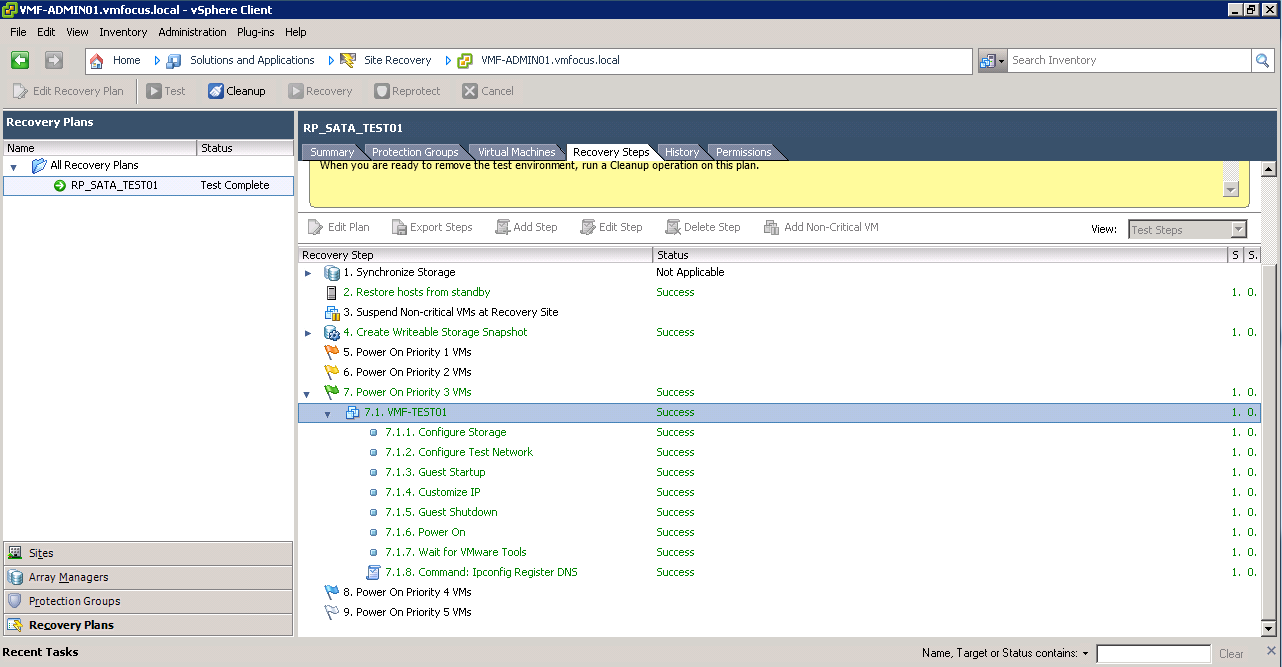This screenshot has width=1282, height=667.
Task: Click the Recent Tasks filter input field
Action: pos(1152,654)
